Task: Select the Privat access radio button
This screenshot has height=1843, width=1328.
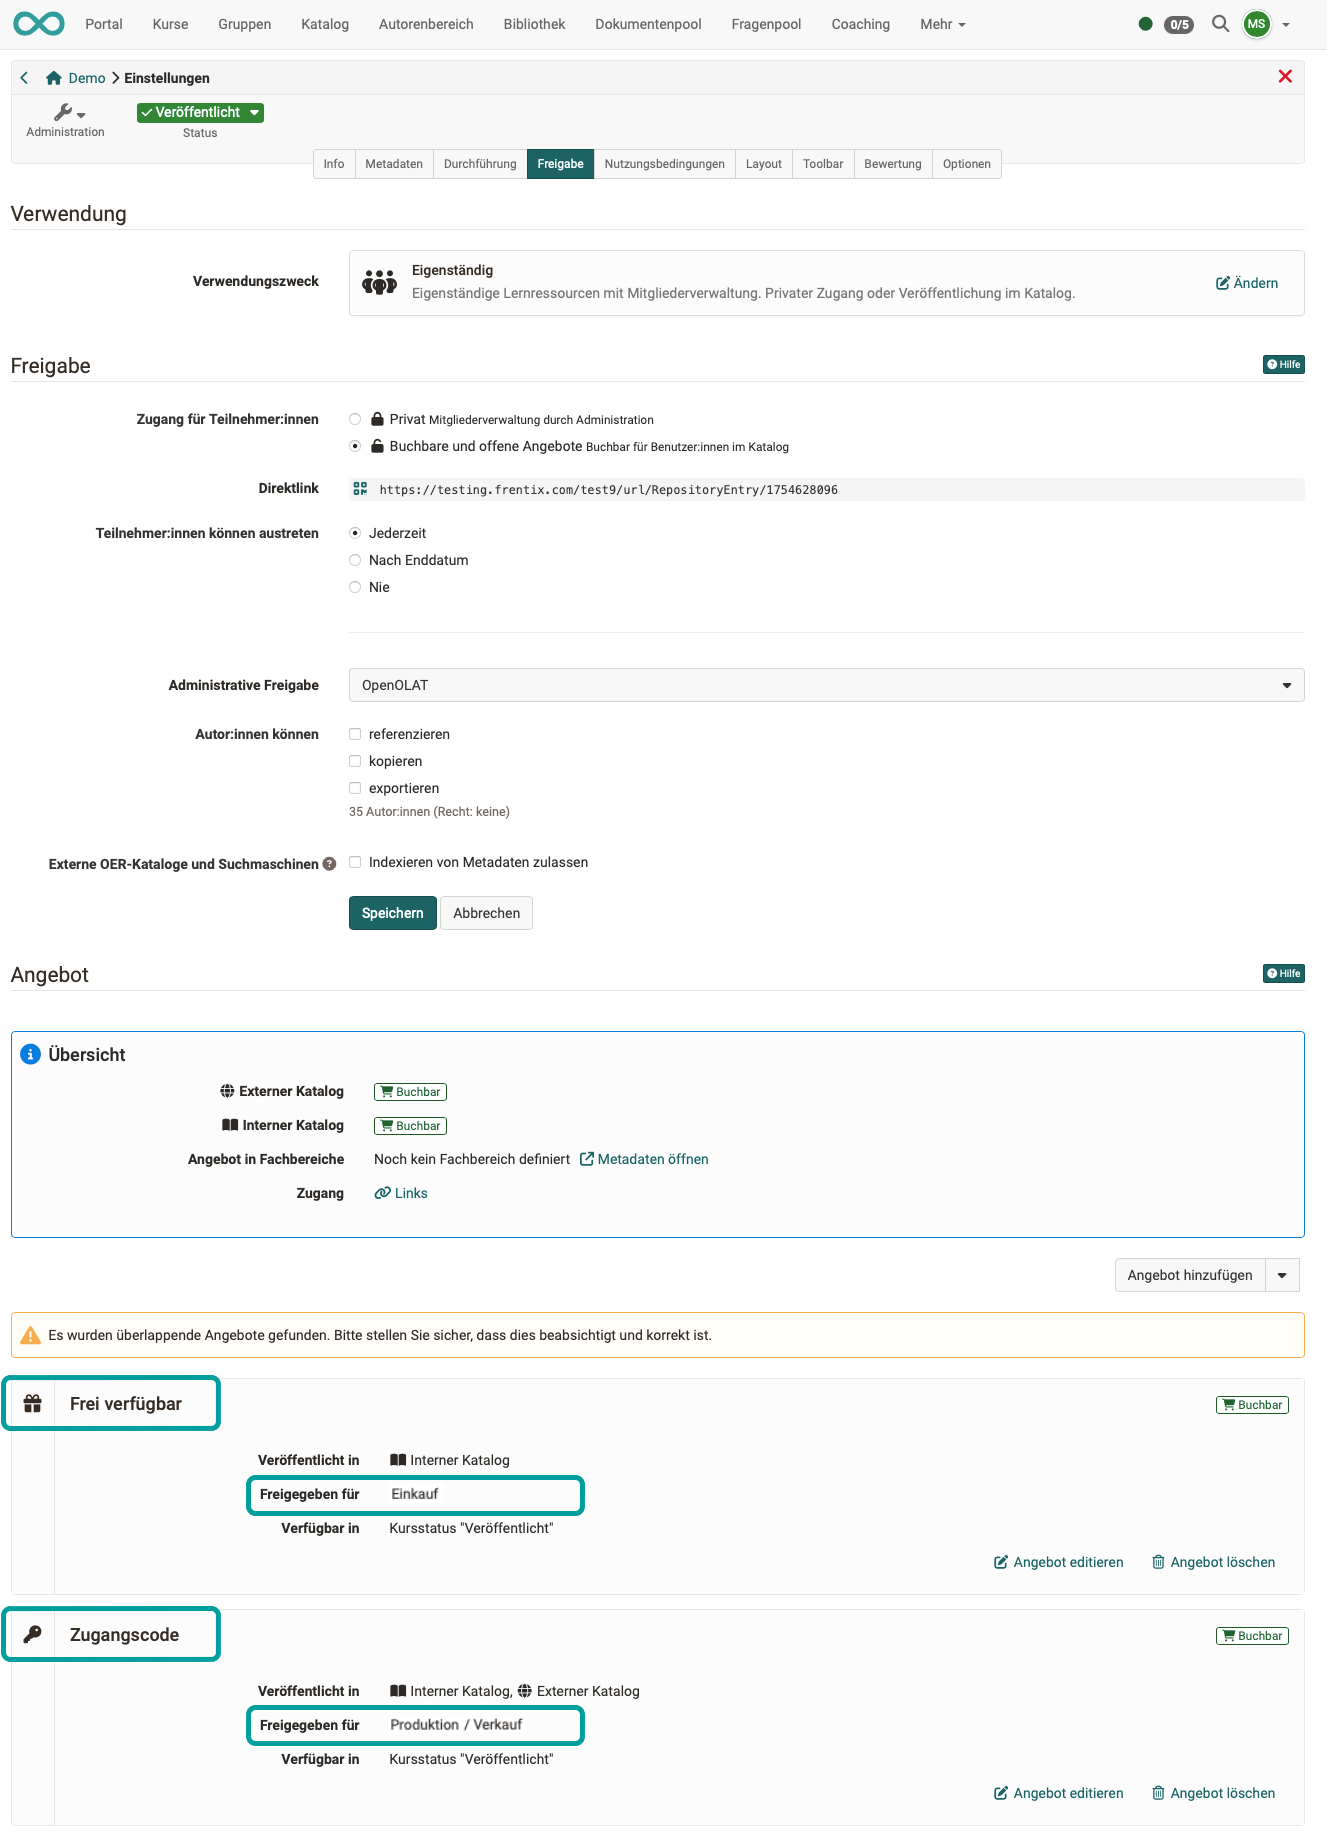Action: point(355,420)
